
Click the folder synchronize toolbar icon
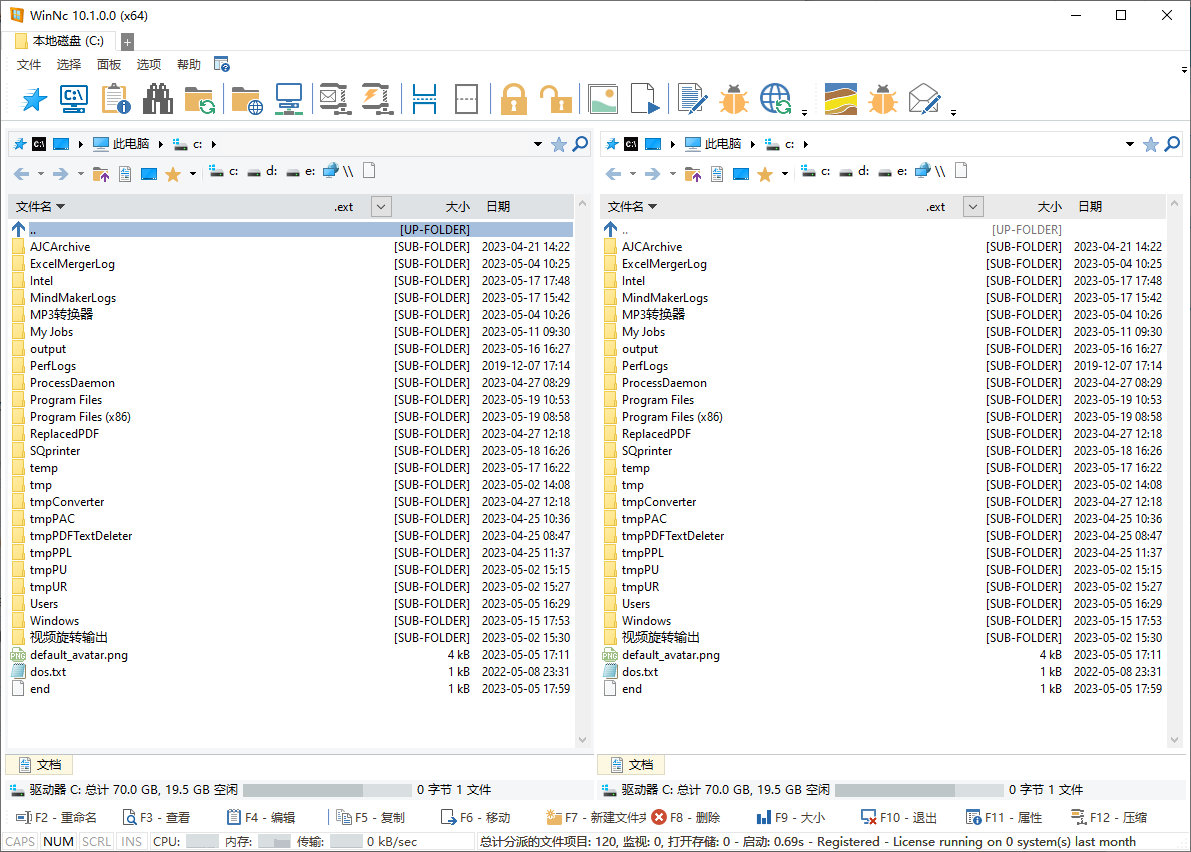(x=200, y=99)
